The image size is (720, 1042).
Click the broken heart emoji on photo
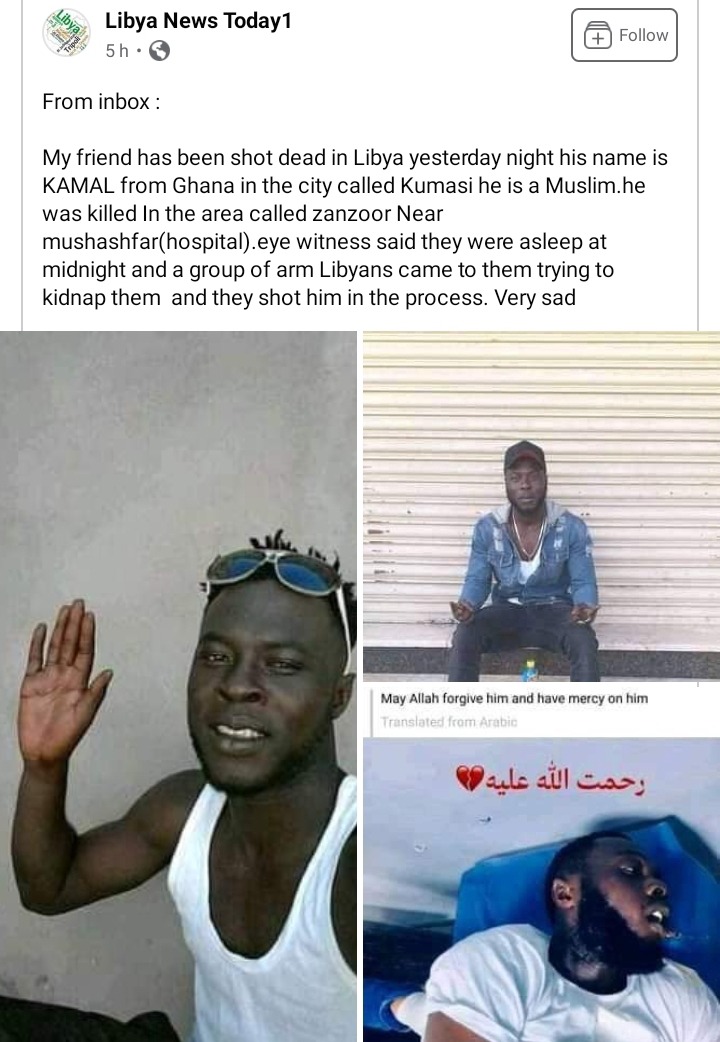(x=469, y=779)
